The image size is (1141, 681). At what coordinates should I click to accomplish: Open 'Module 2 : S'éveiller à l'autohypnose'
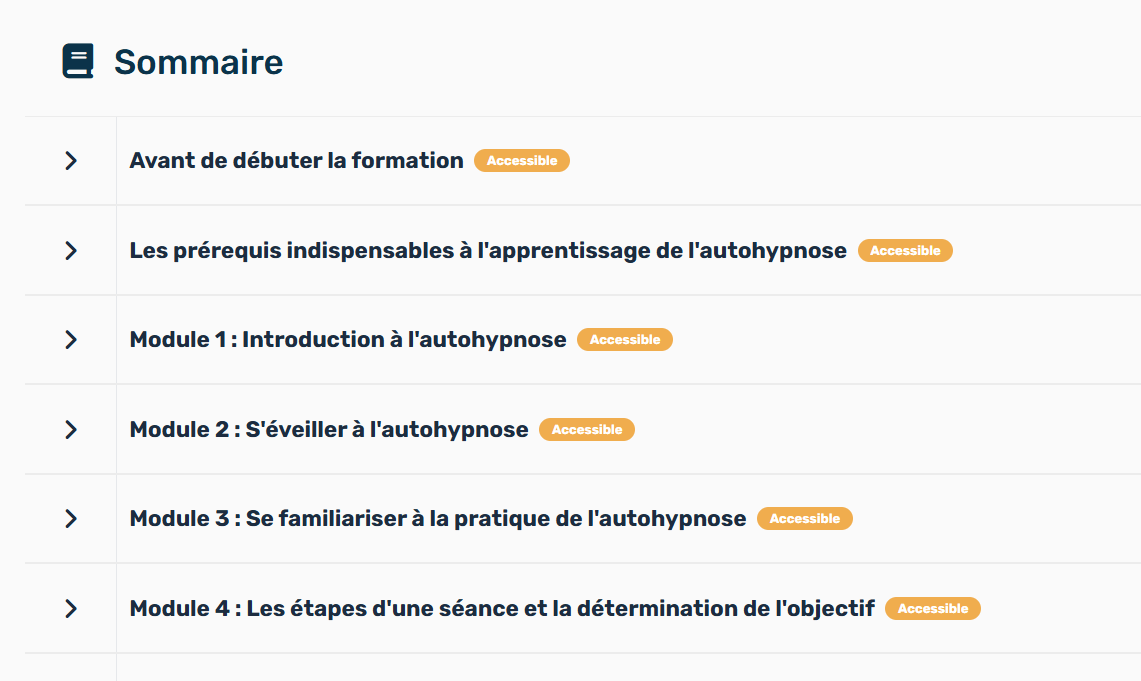[328, 429]
